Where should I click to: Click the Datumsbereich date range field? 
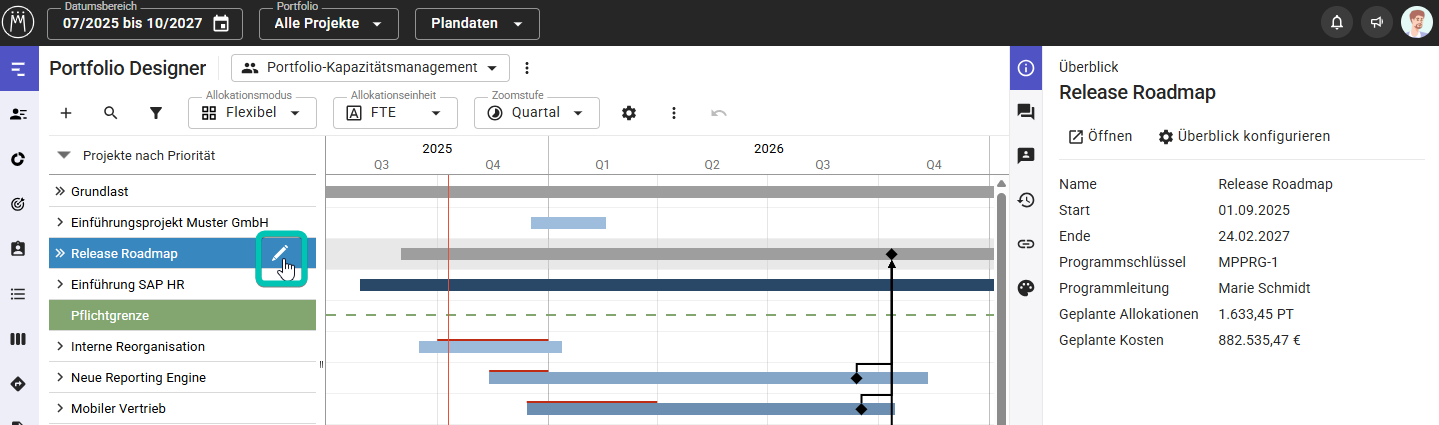tap(145, 23)
